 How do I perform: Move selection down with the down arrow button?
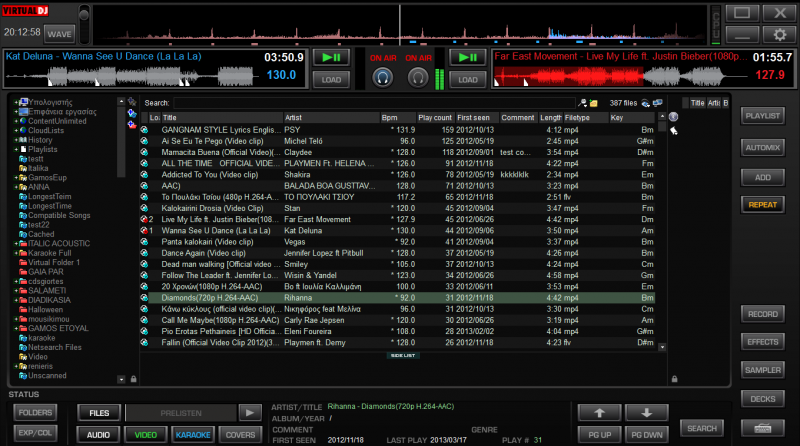pos(646,412)
